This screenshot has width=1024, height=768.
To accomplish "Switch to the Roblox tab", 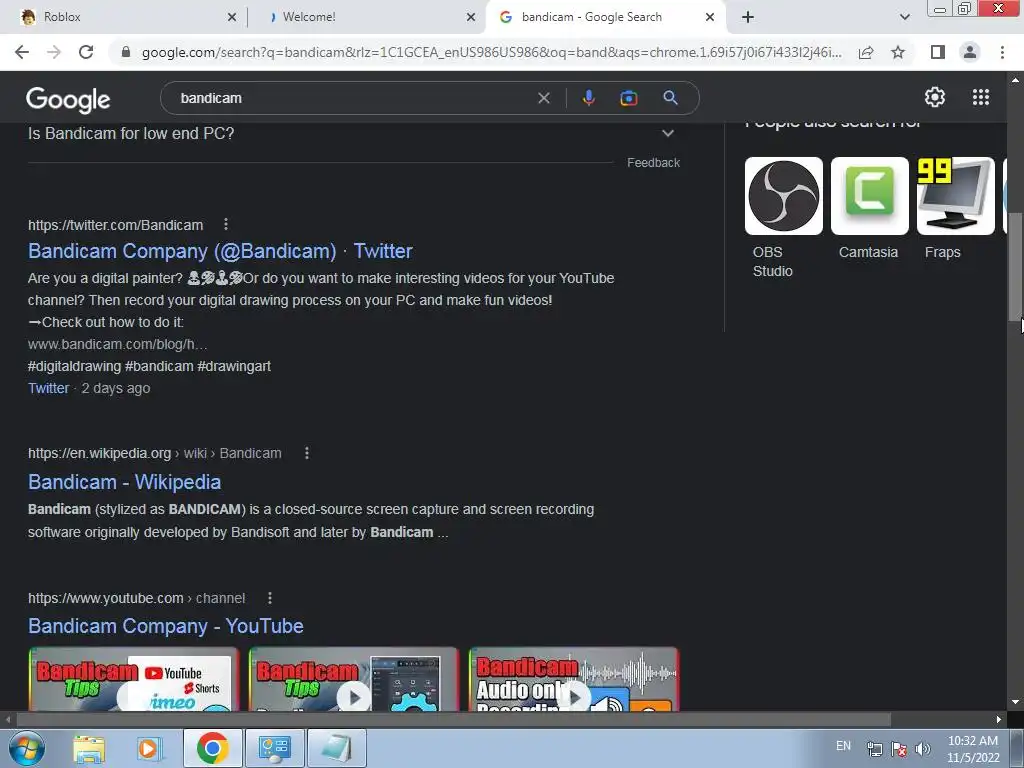I will (x=124, y=17).
